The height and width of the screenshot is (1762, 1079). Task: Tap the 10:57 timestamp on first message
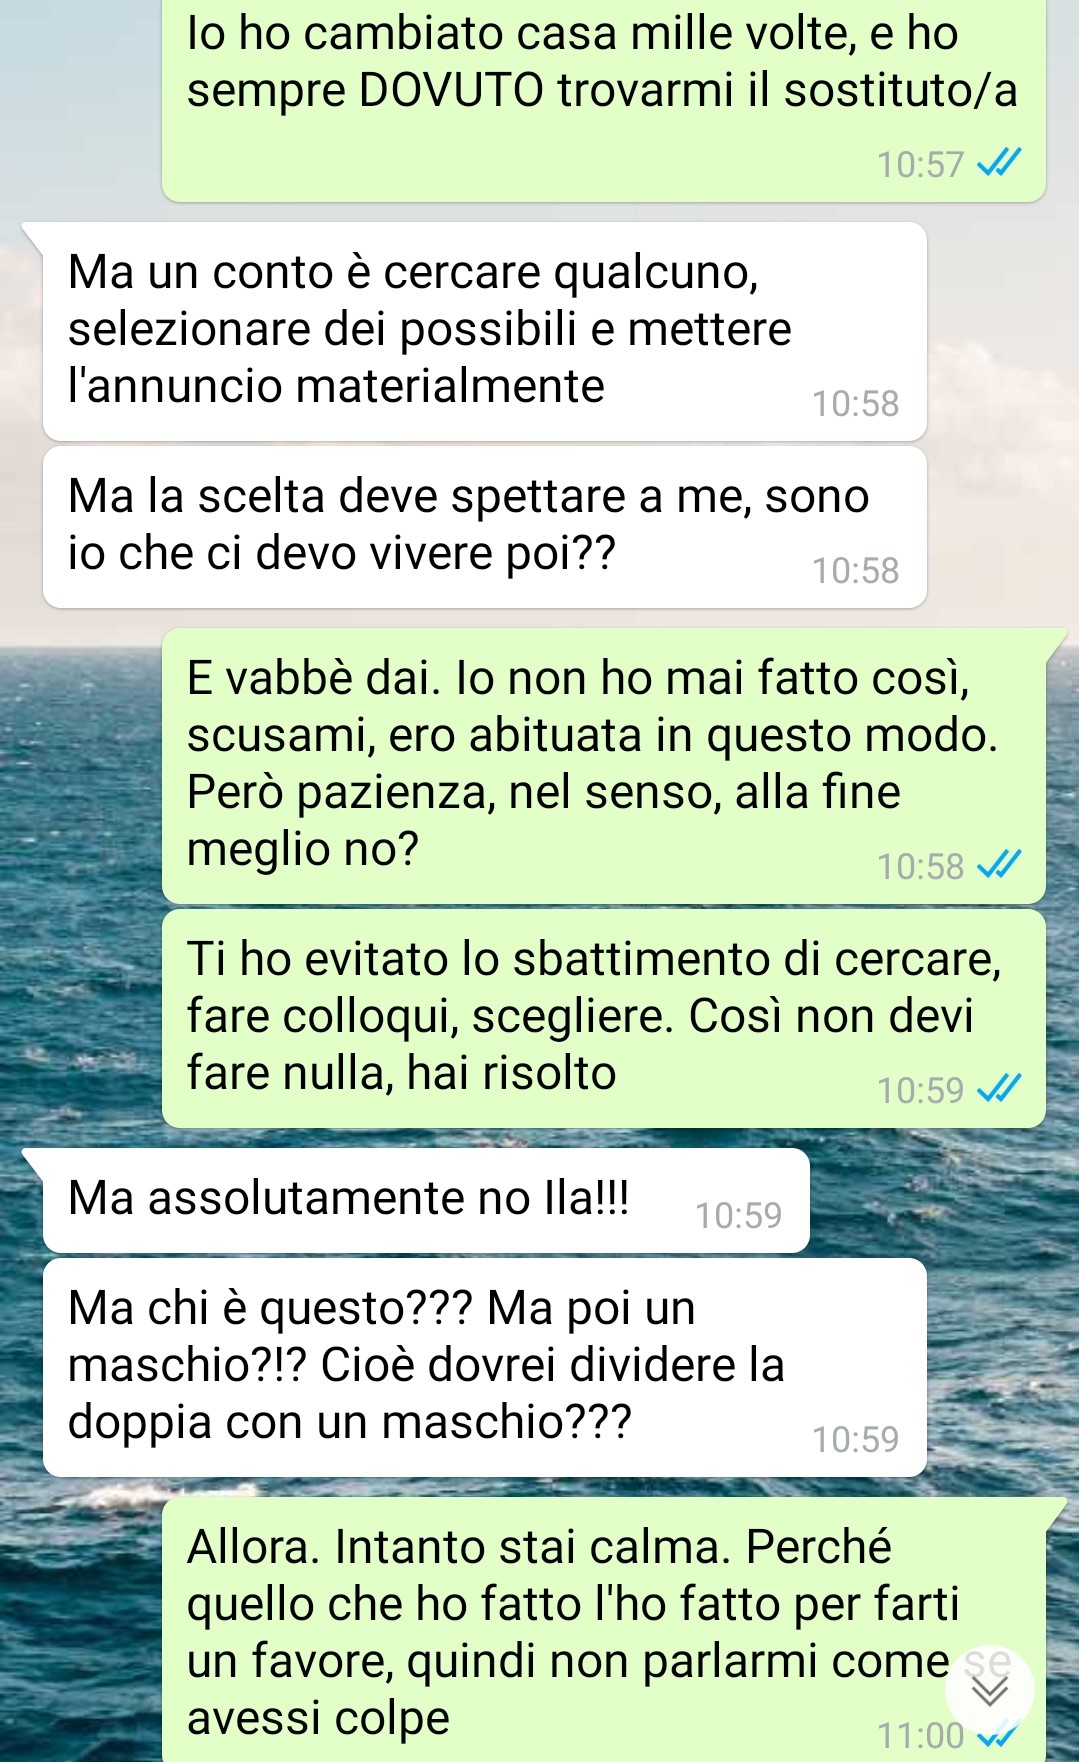[x=920, y=164]
